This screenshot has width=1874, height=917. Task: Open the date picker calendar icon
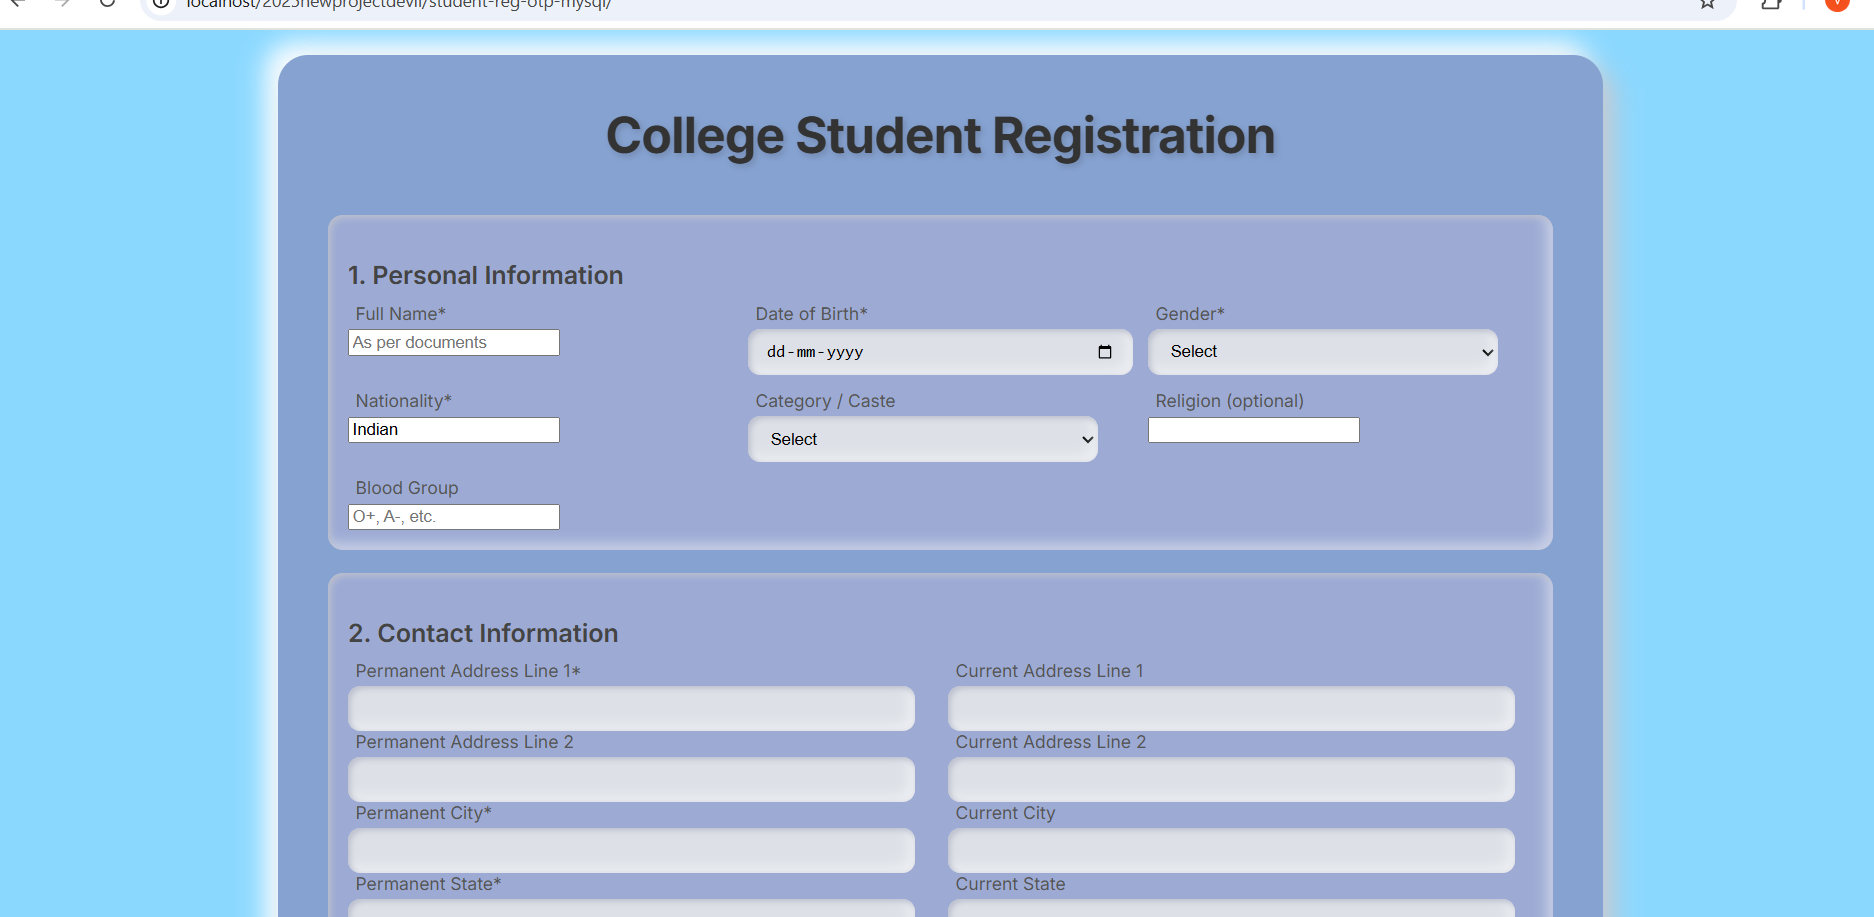tap(1105, 352)
